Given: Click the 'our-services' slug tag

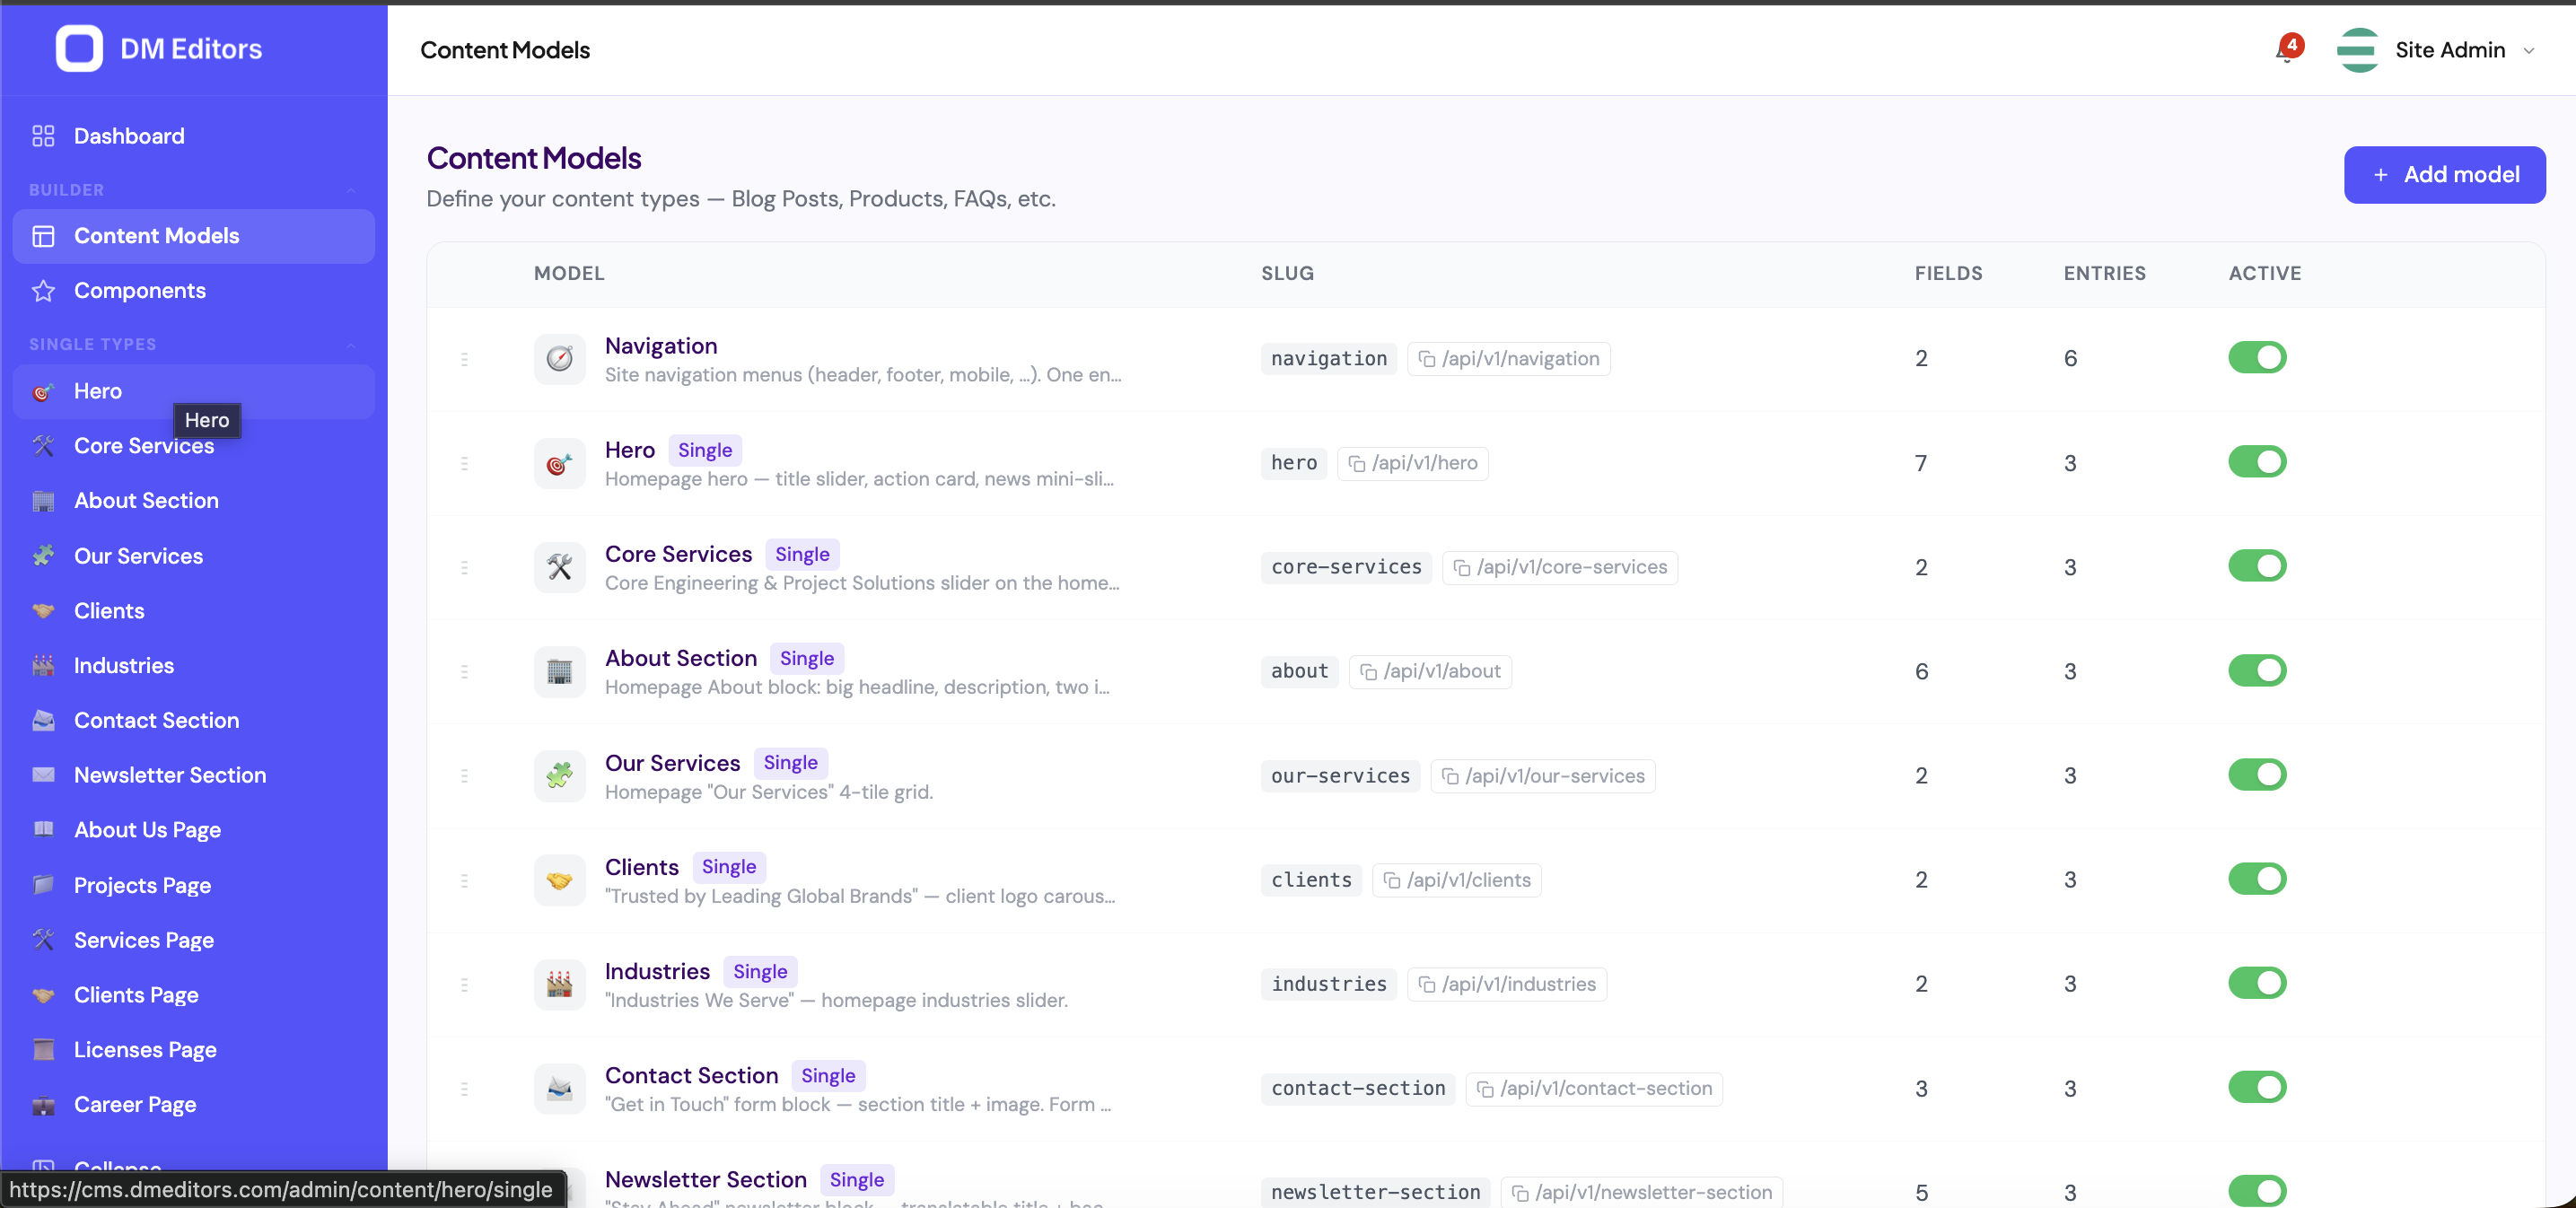Looking at the screenshot, I should coord(1340,776).
